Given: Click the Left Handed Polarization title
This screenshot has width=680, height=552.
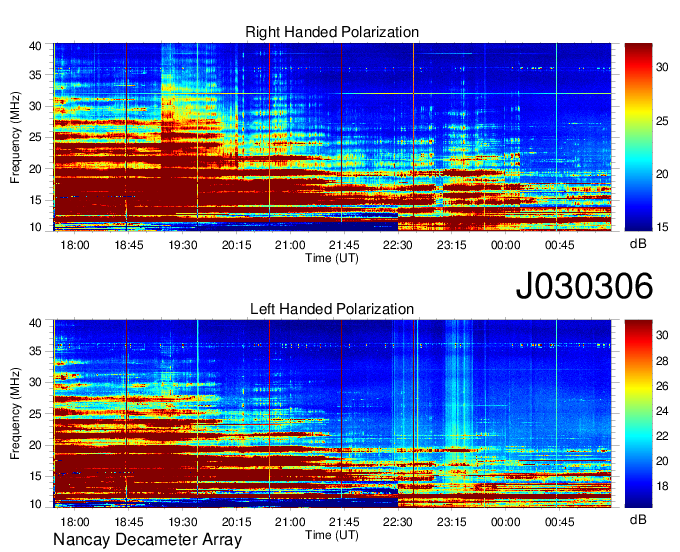Looking at the screenshot, I should click(332, 309).
